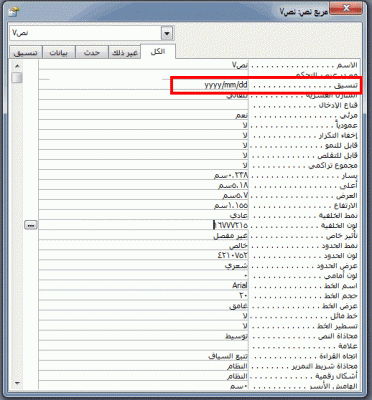This screenshot has width=372, height=400.
Task: Click the قابل للنمو value field
Action: pyautogui.click(x=143, y=145)
